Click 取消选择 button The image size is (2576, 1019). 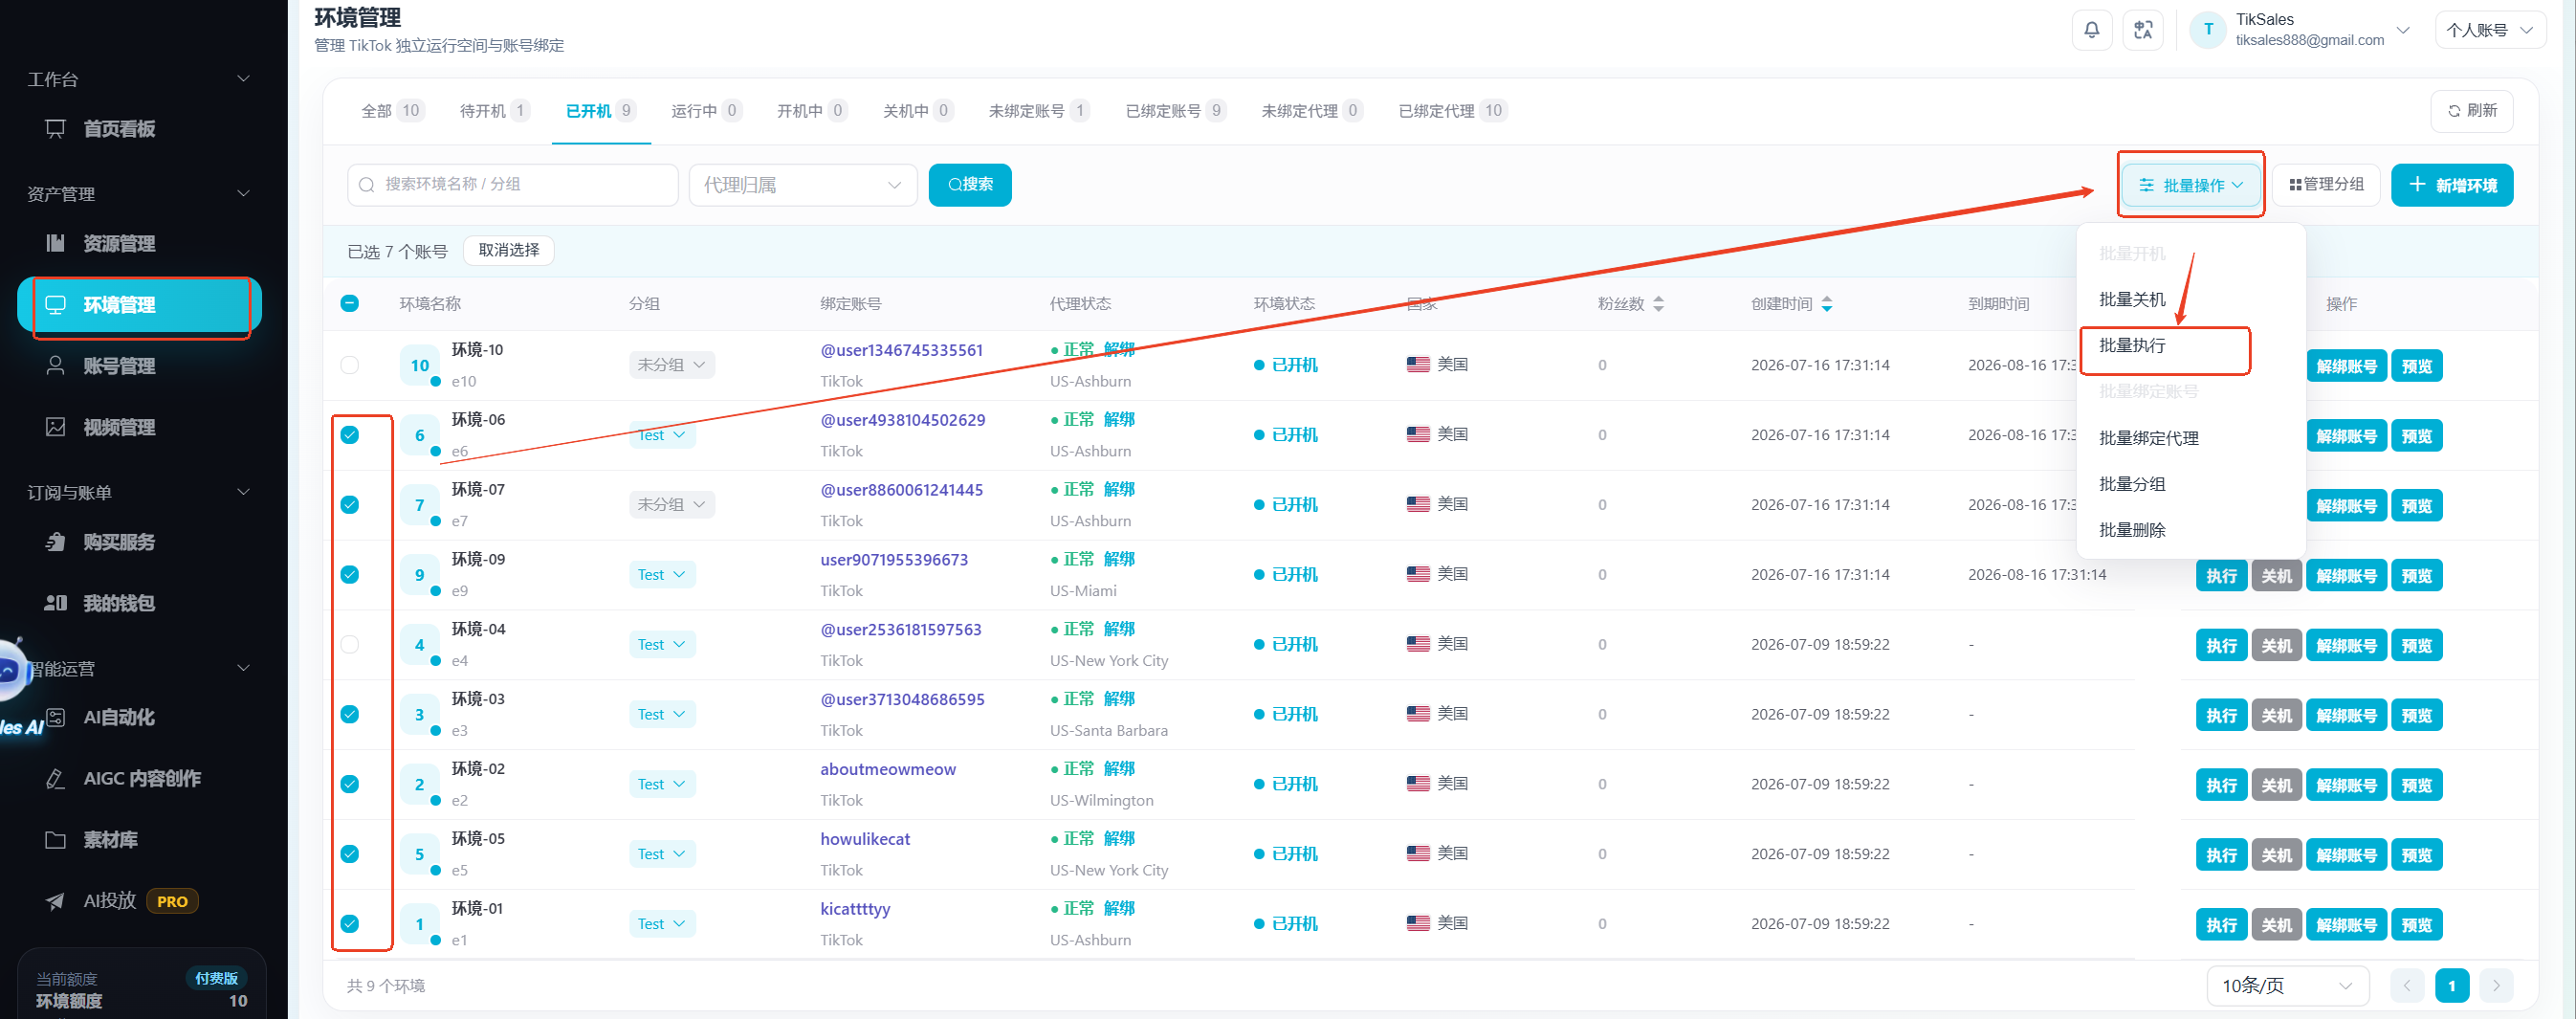[x=508, y=250]
